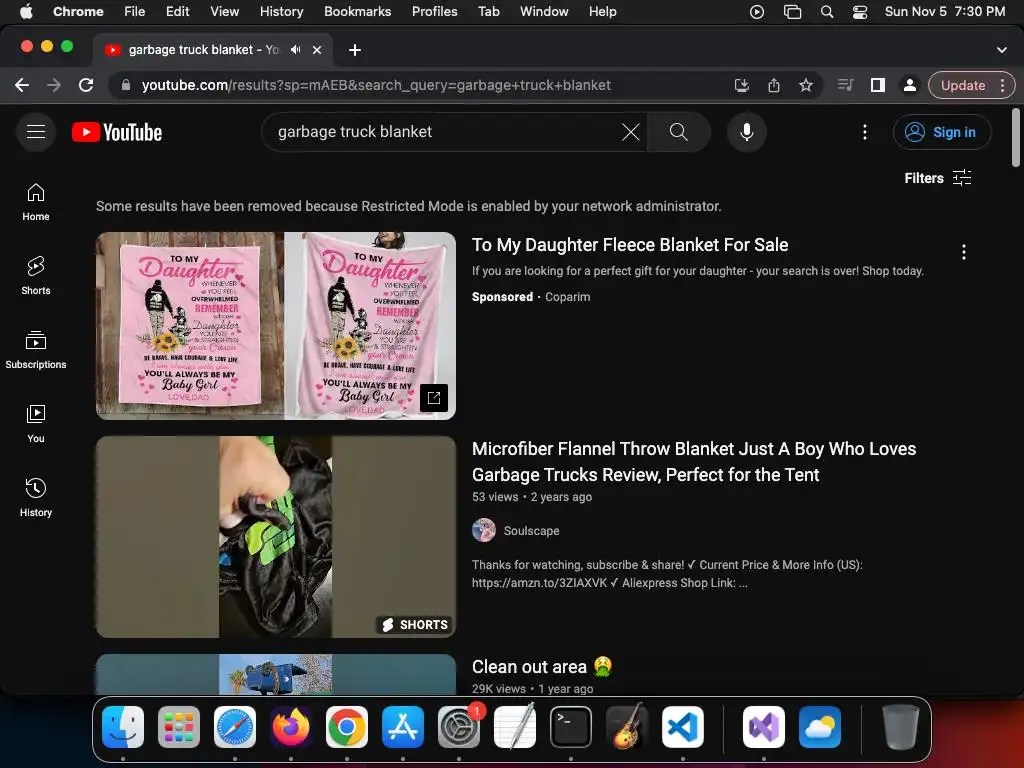
Task: Click external link icon on ad thumbnail
Action: tap(434, 398)
